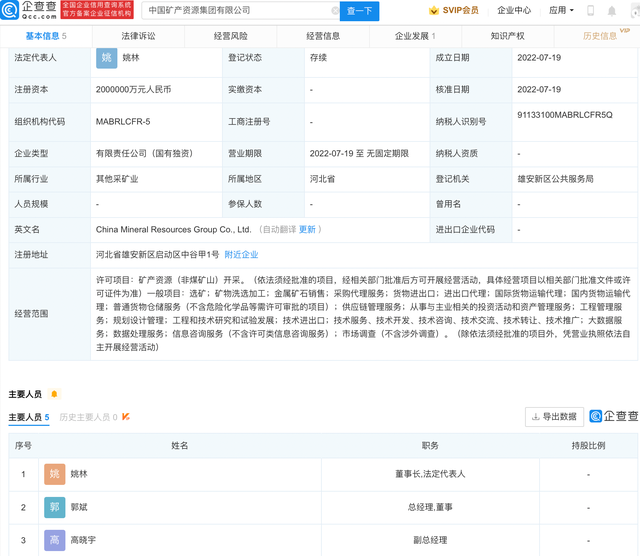The height and width of the screenshot is (556, 640).
Task: Click taxpayer ID 91133100MABRLCFR5Q
Action: click(565, 115)
